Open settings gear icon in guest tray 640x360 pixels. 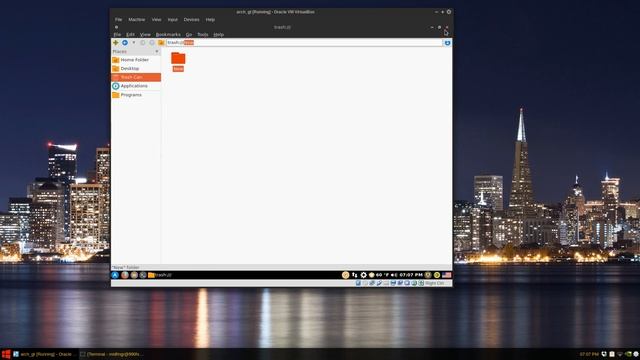363,275
